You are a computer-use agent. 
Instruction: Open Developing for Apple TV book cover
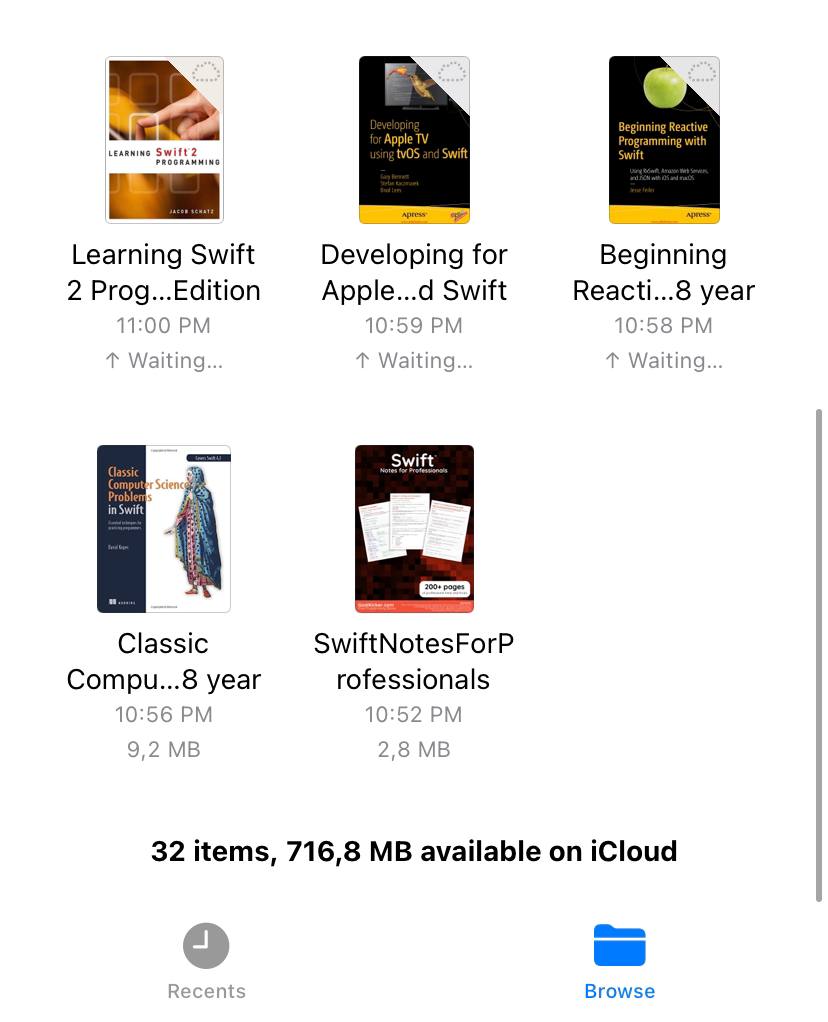[414, 140]
